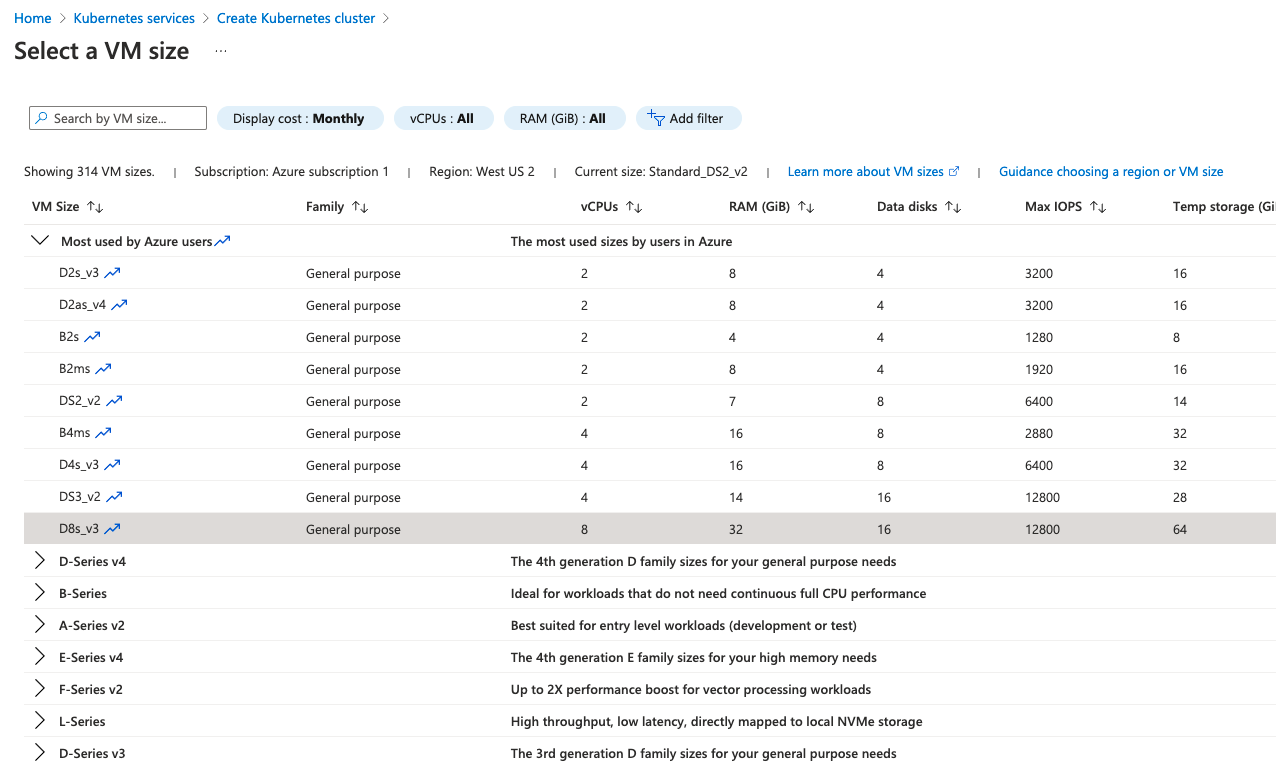The height and width of the screenshot is (768, 1276).
Task: Click Max IOPS value 1920 in B2ms row
Action: click(1039, 369)
